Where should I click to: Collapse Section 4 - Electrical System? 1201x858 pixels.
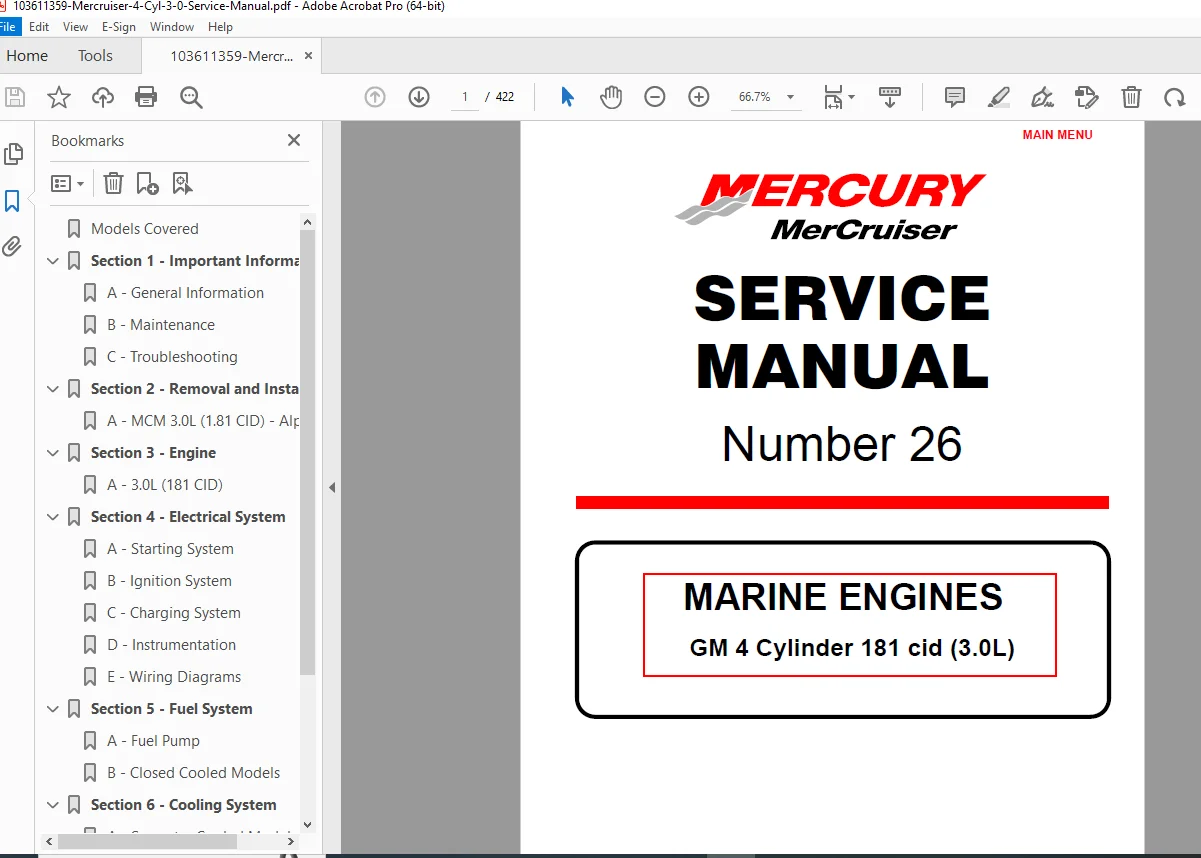point(53,517)
